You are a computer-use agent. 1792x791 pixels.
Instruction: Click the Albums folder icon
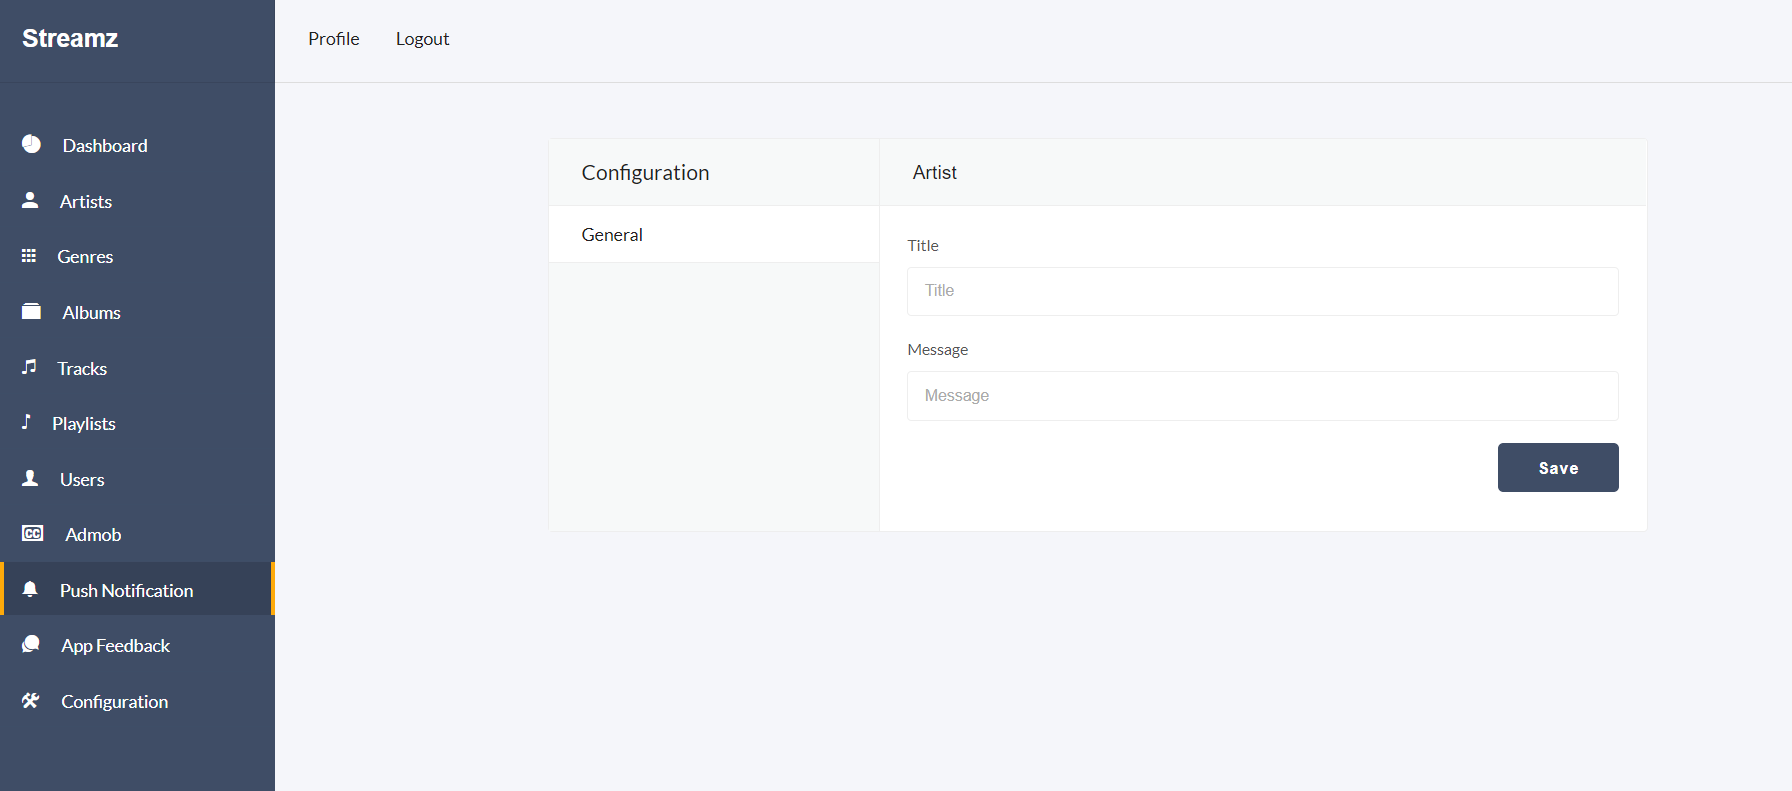click(32, 312)
